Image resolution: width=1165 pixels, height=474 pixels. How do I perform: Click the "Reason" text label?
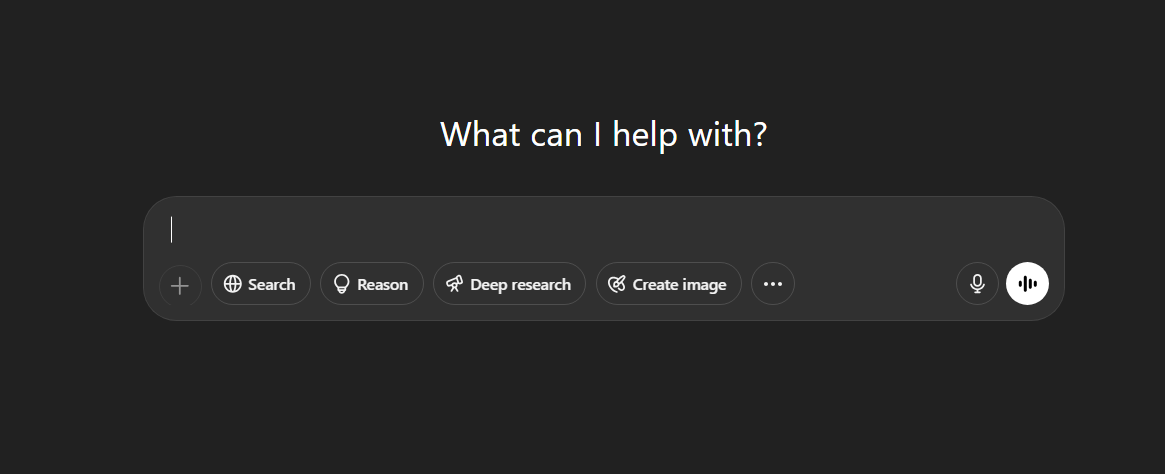pyautogui.click(x=383, y=285)
